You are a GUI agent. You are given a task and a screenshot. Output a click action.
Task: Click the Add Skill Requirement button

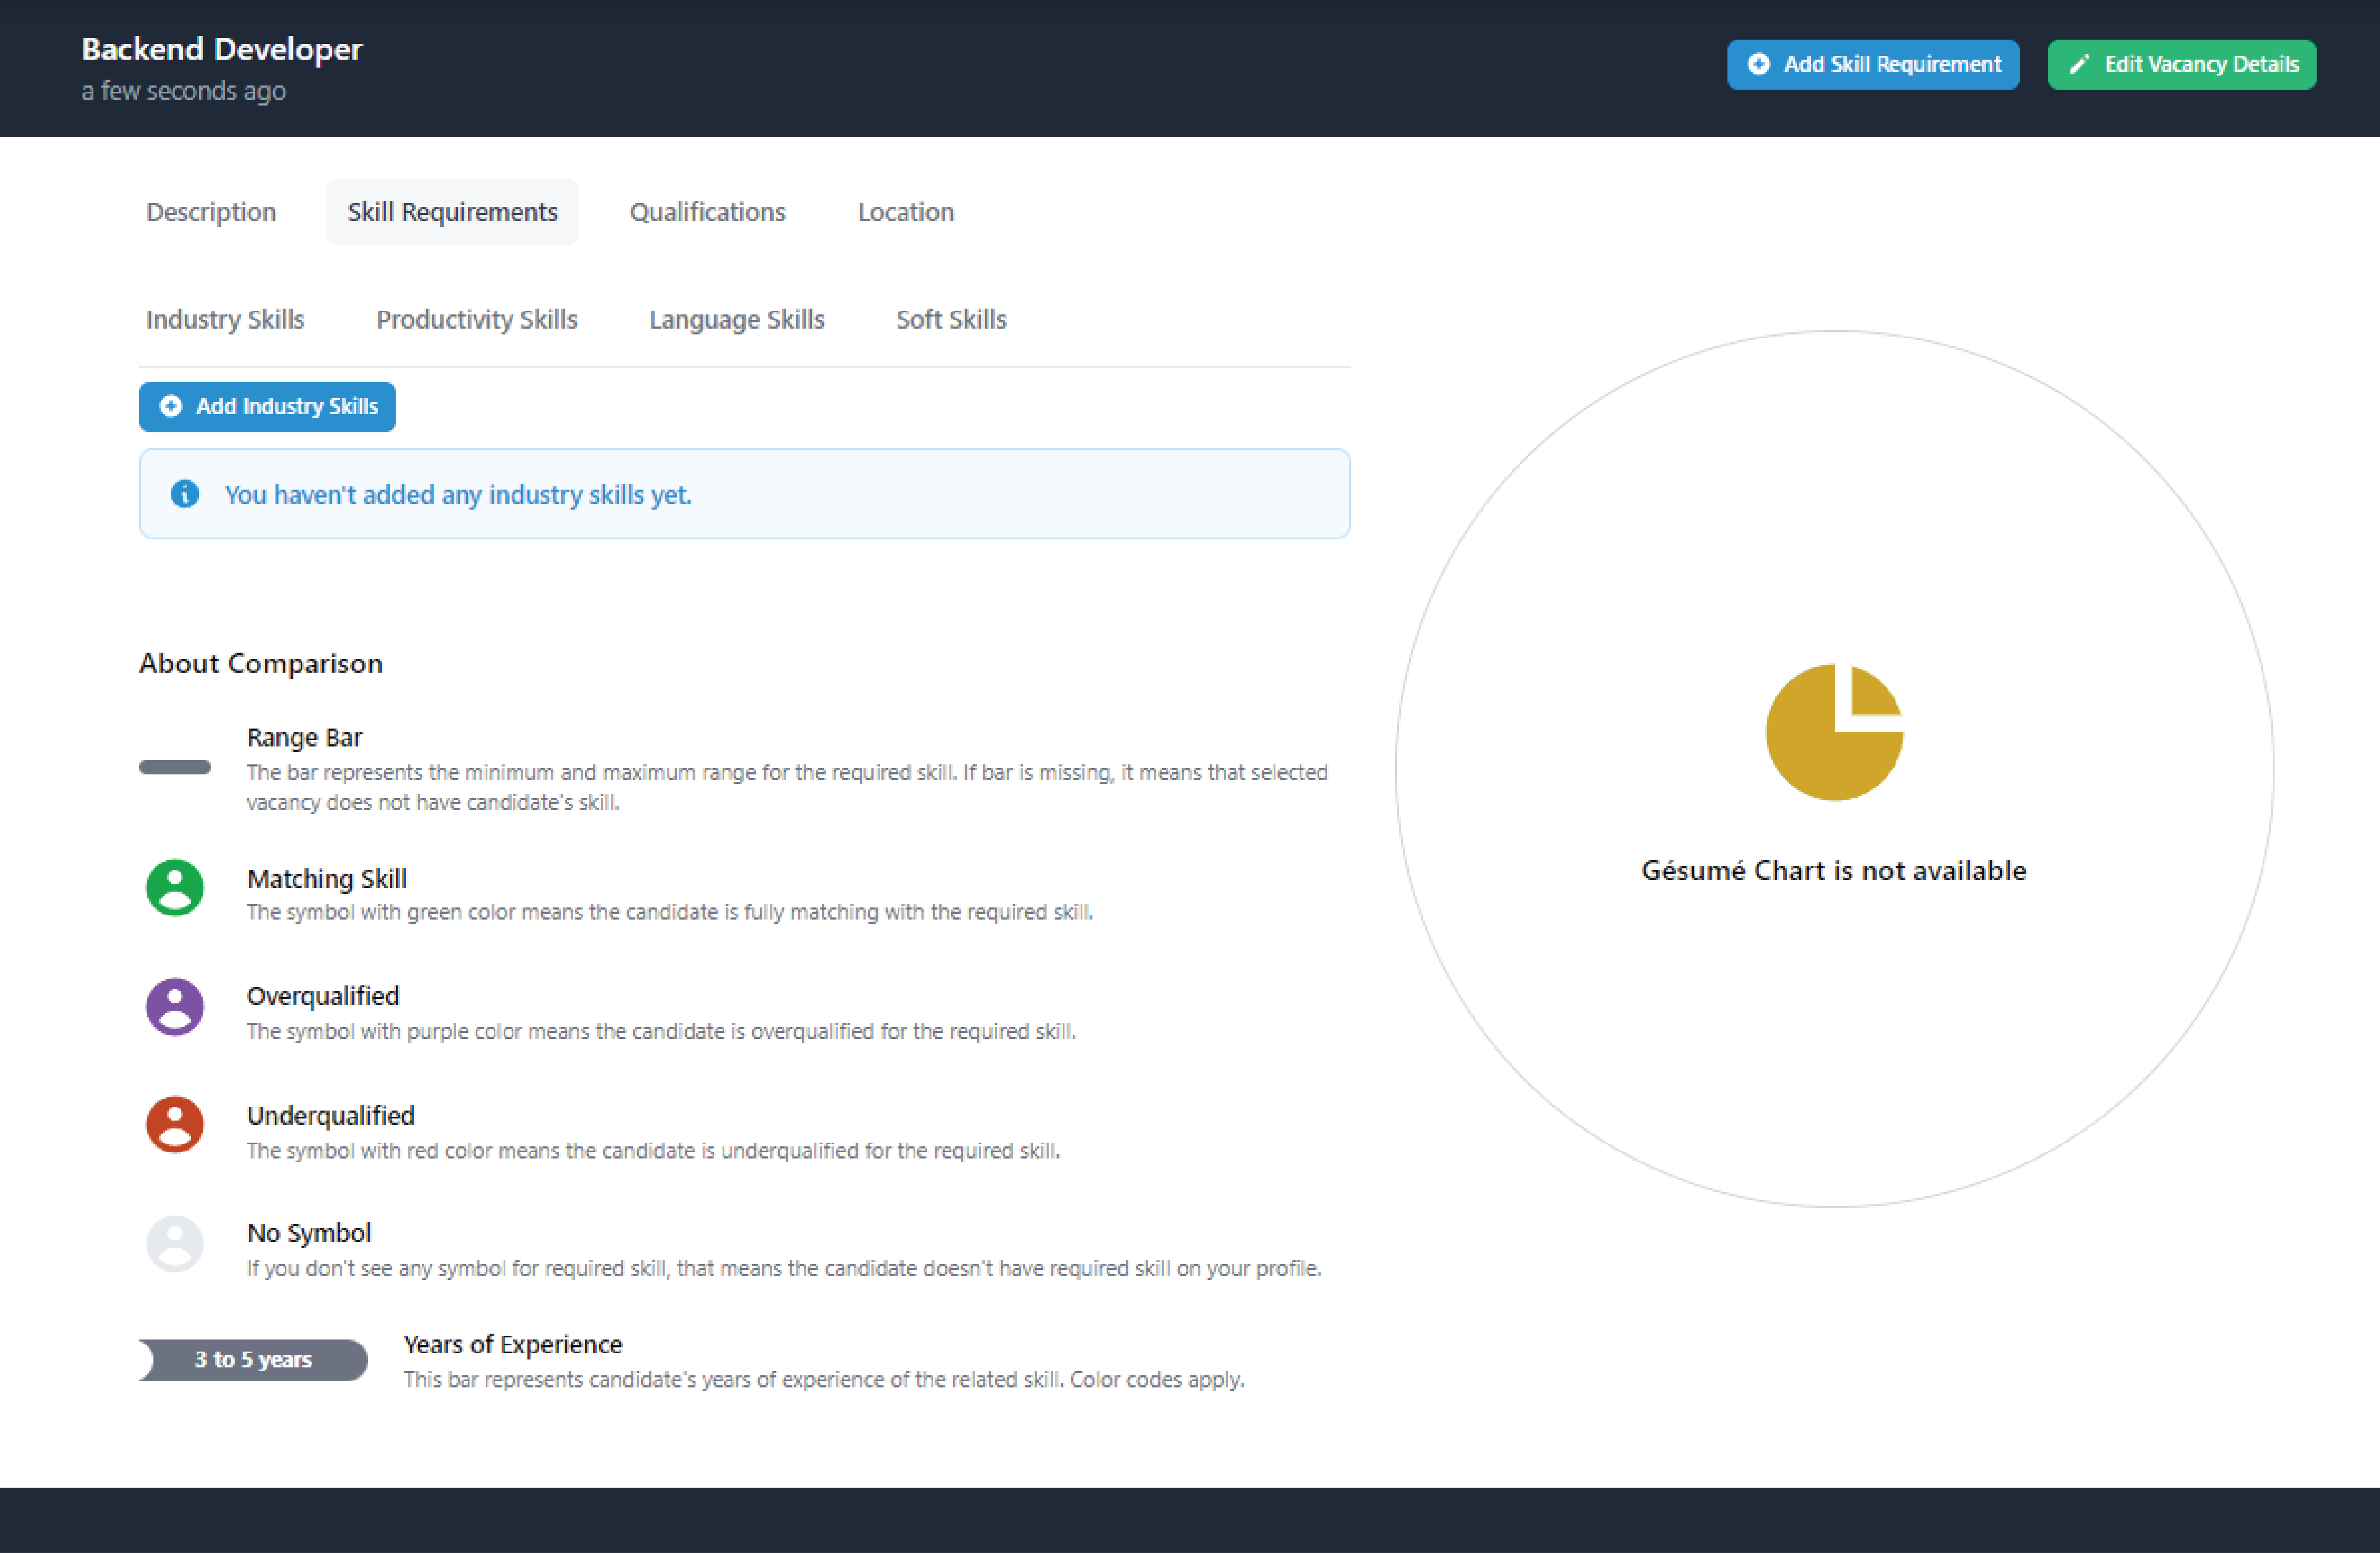(x=1872, y=63)
